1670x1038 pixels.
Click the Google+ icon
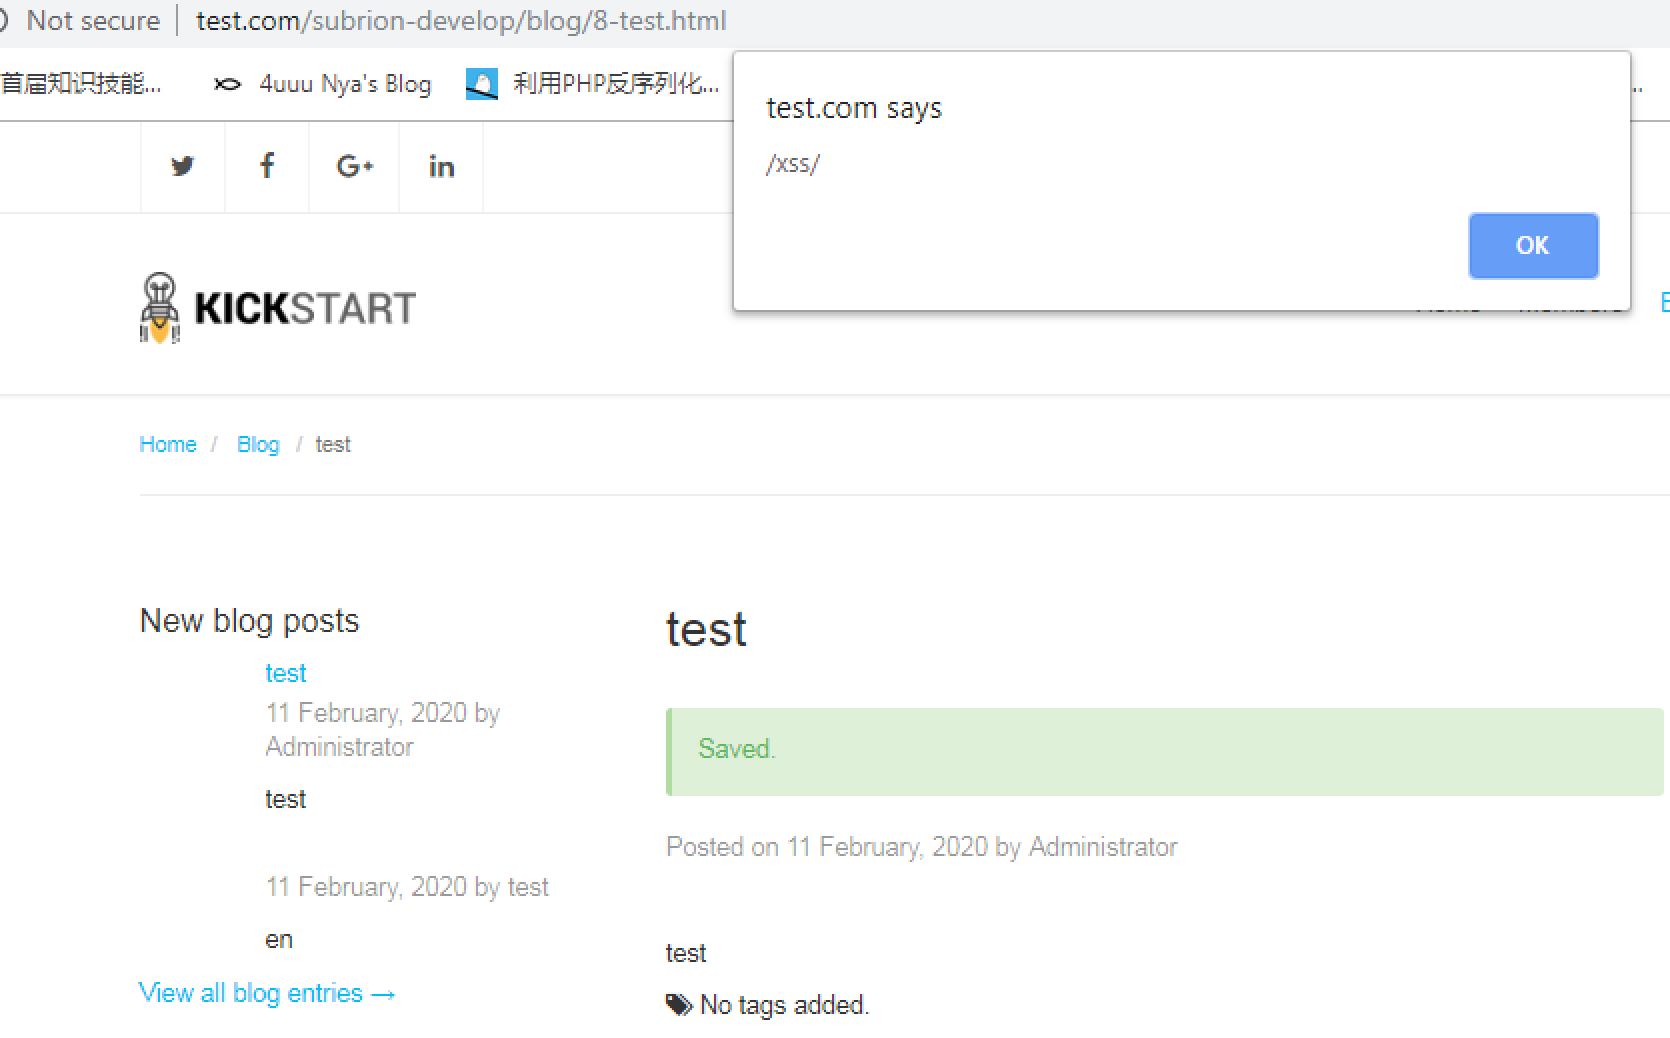(354, 166)
